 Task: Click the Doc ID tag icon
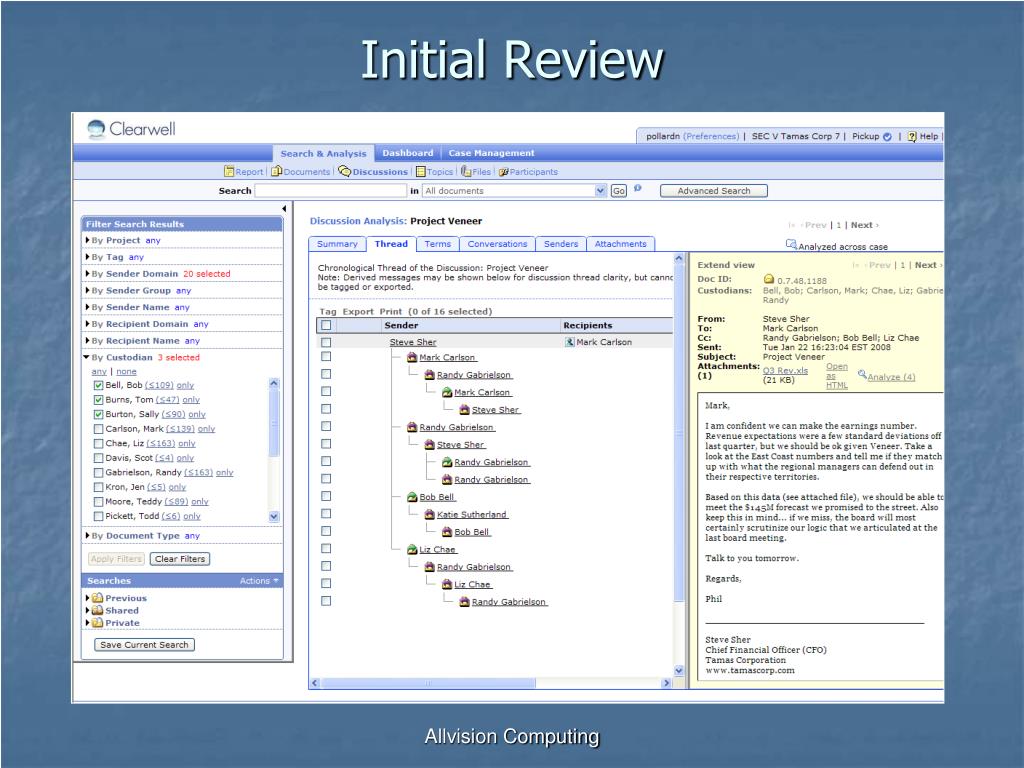click(x=769, y=279)
